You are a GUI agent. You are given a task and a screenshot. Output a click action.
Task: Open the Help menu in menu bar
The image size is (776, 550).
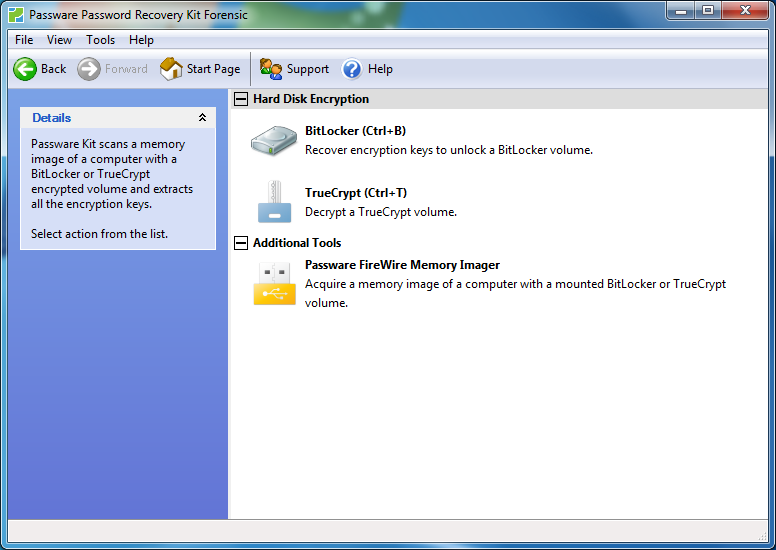point(141,40)
